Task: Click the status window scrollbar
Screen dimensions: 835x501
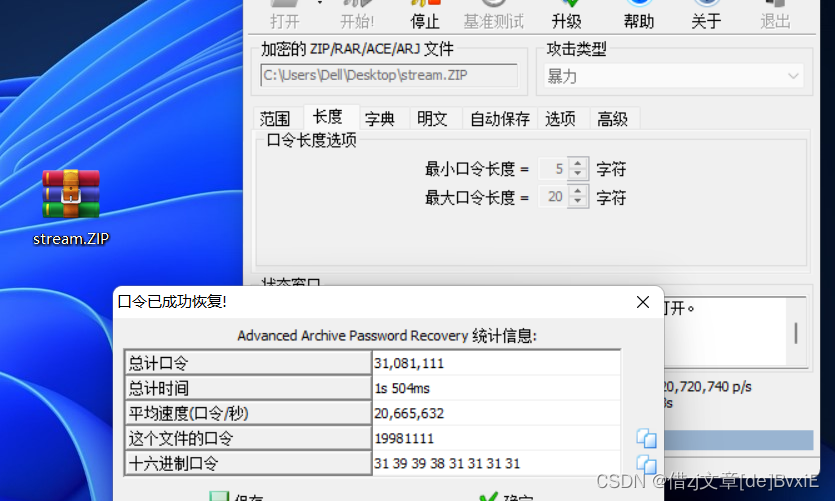Action: (x=796, y=332)
